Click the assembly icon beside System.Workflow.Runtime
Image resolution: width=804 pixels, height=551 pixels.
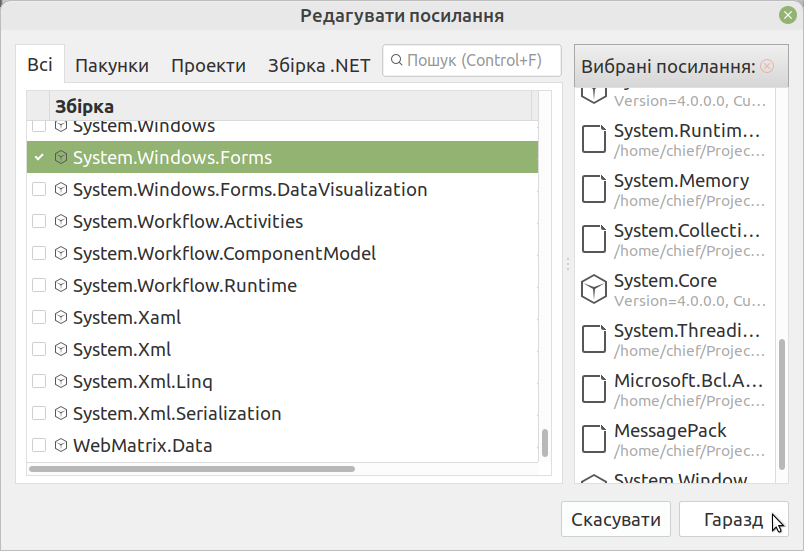[x=61, y=285]
